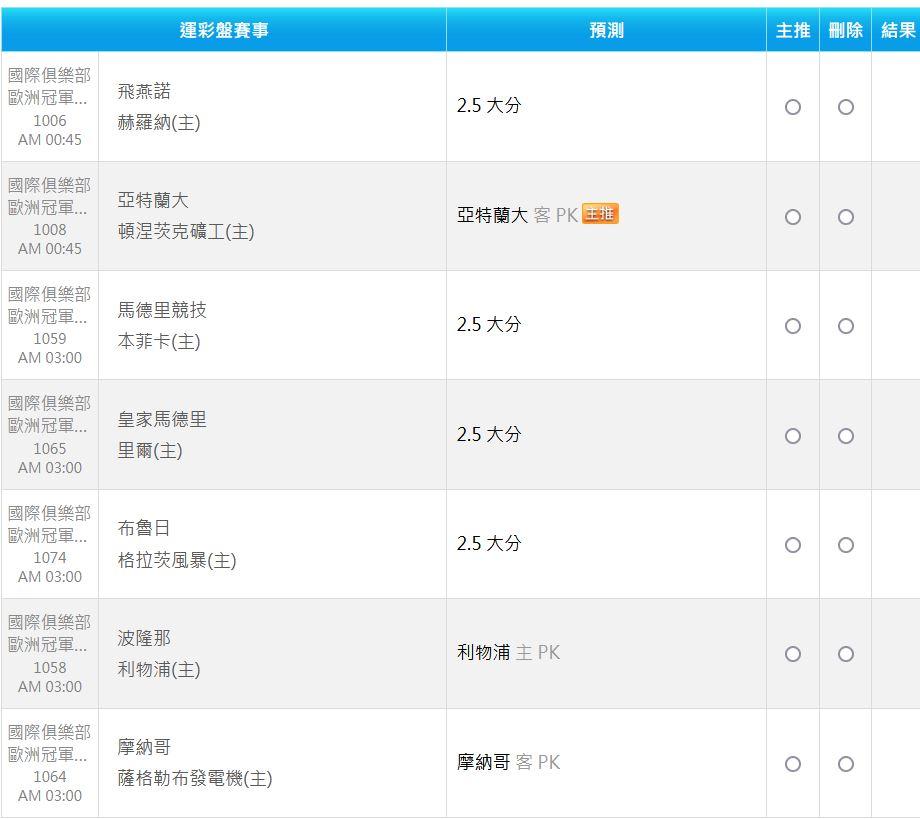This screenshot has width=920, height=819.
Task: Click team name 布魯日
Action: [144, 528]
